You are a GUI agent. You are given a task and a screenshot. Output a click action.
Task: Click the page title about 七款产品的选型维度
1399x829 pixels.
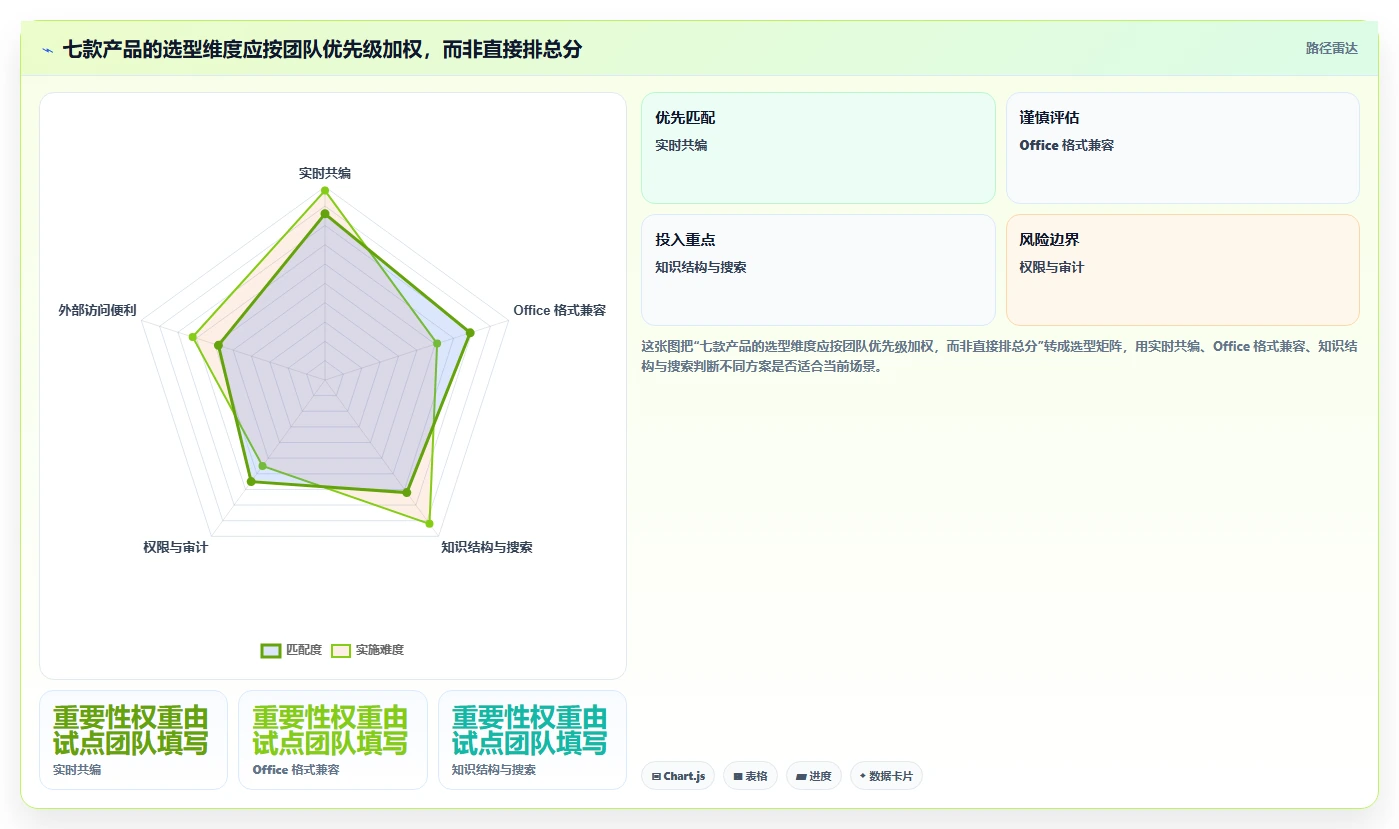point(322,49)
